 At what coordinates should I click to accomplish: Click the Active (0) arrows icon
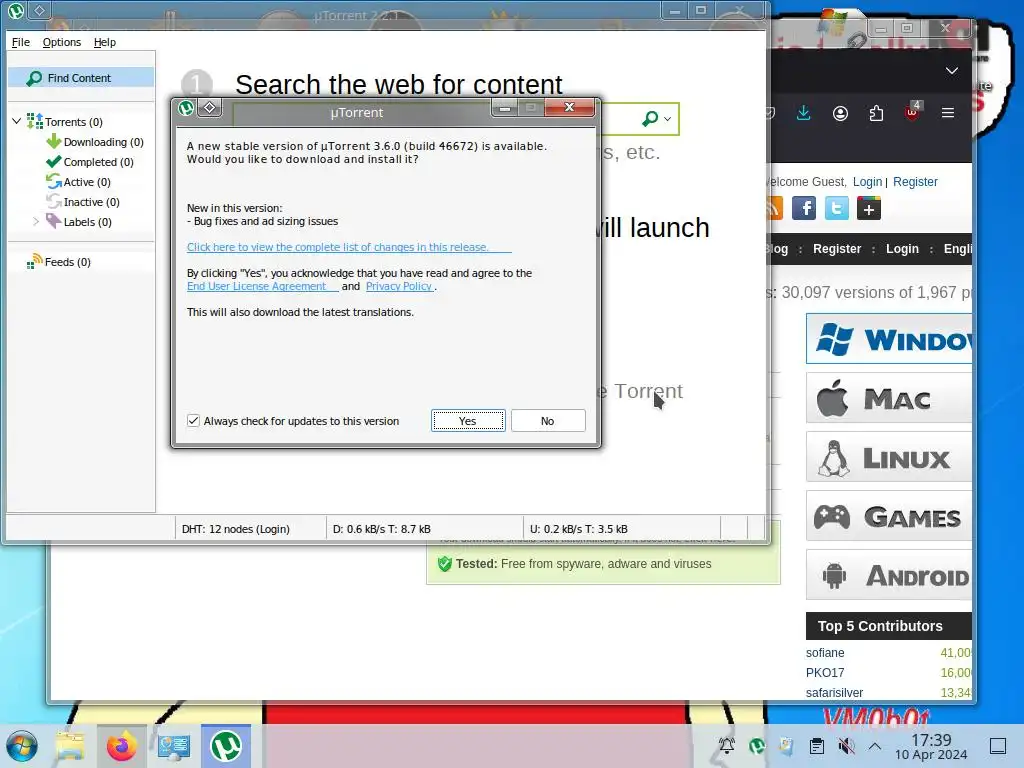coord(54,182)
